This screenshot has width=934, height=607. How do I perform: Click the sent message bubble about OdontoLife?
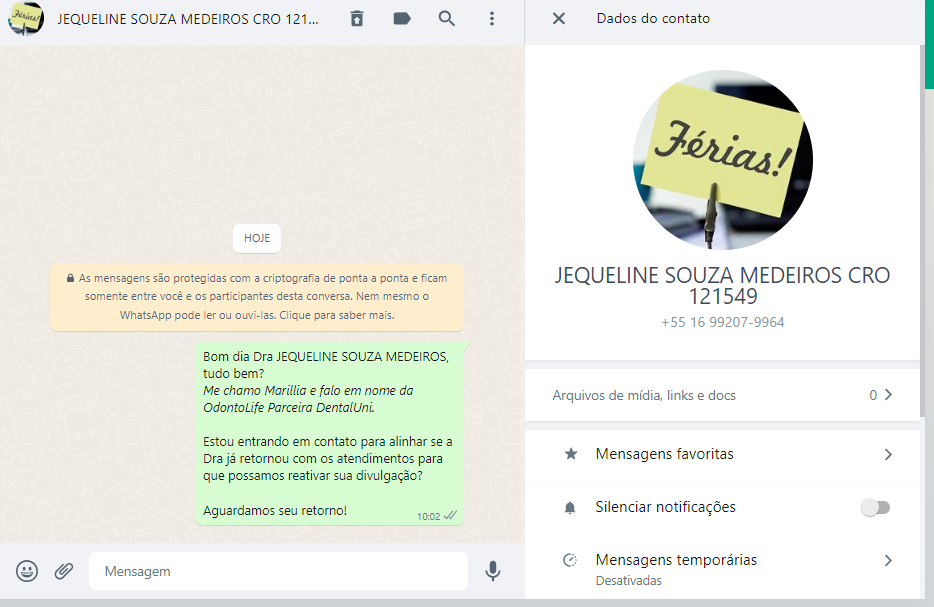point(329,433)
